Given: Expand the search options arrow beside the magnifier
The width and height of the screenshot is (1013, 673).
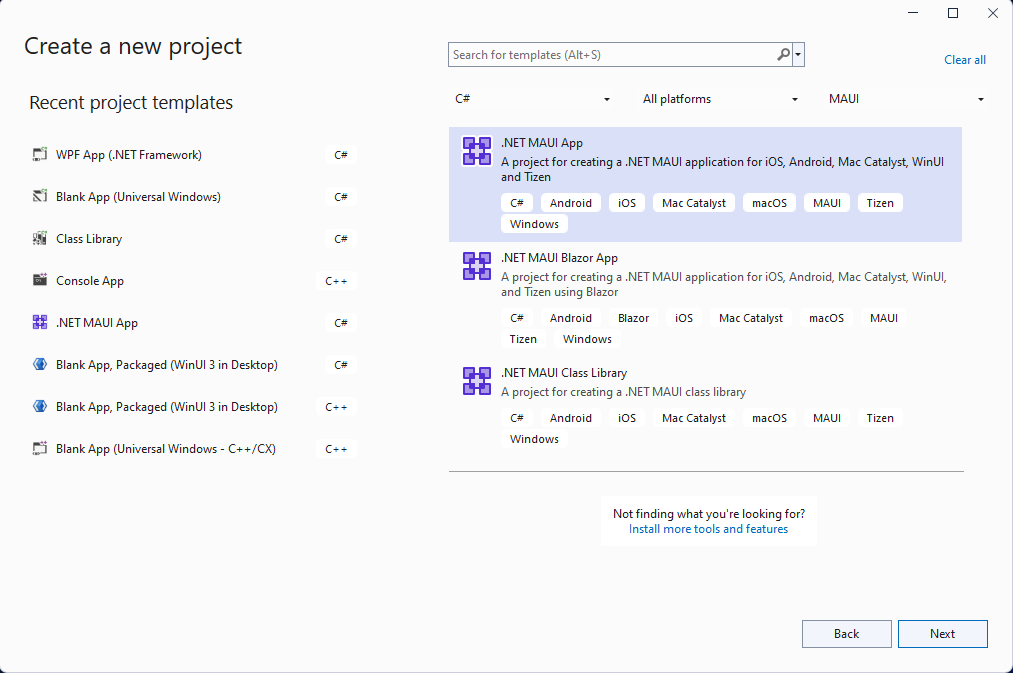Looking at the screenshot, I should (x=798, y=54).
